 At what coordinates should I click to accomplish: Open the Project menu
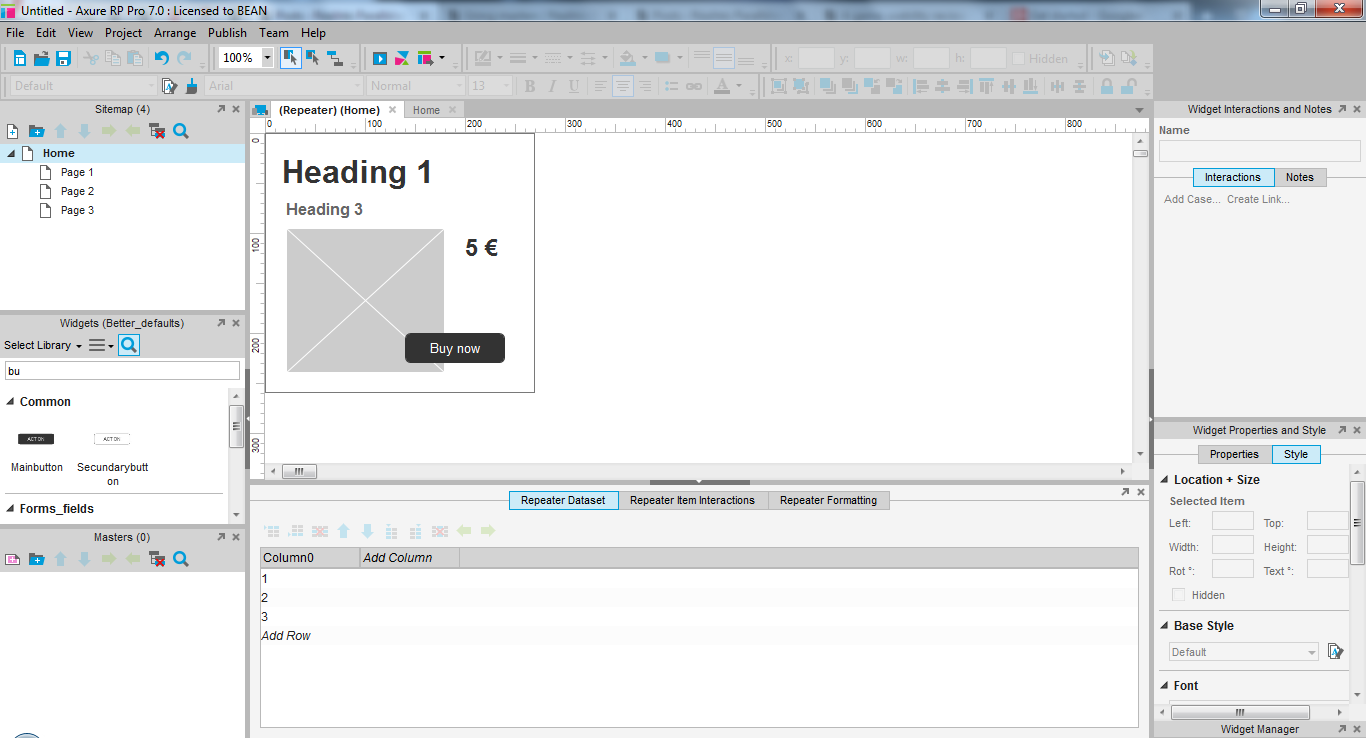click(123, 33)
